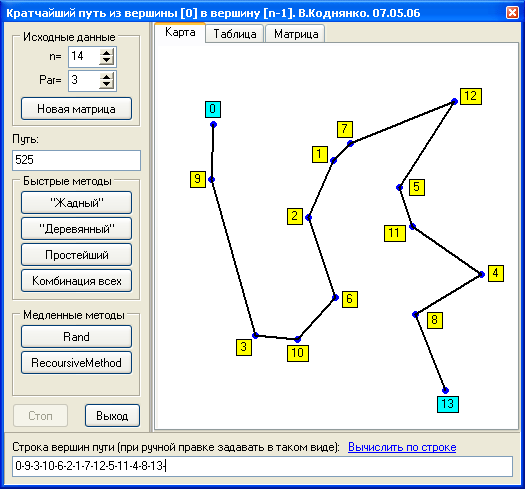Exit the program with Выход button
The height and width of the screenshot is (489, 525).
[112, 416]
